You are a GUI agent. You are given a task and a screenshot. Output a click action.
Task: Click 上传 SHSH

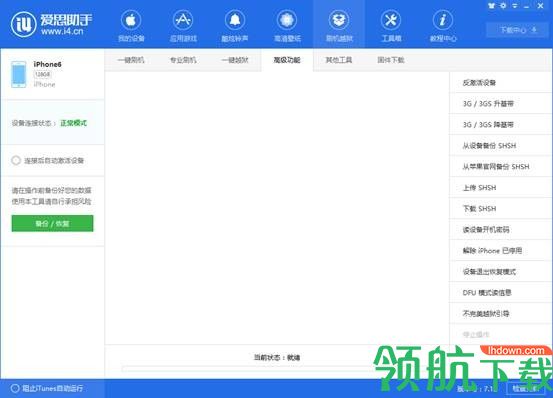(501, 188)
